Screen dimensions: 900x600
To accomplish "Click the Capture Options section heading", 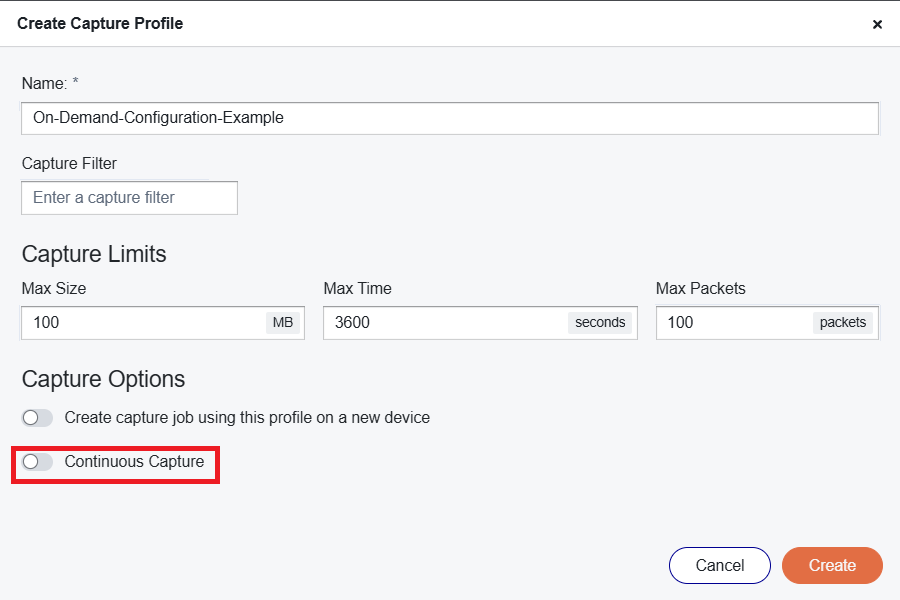I will click(103, 379).
